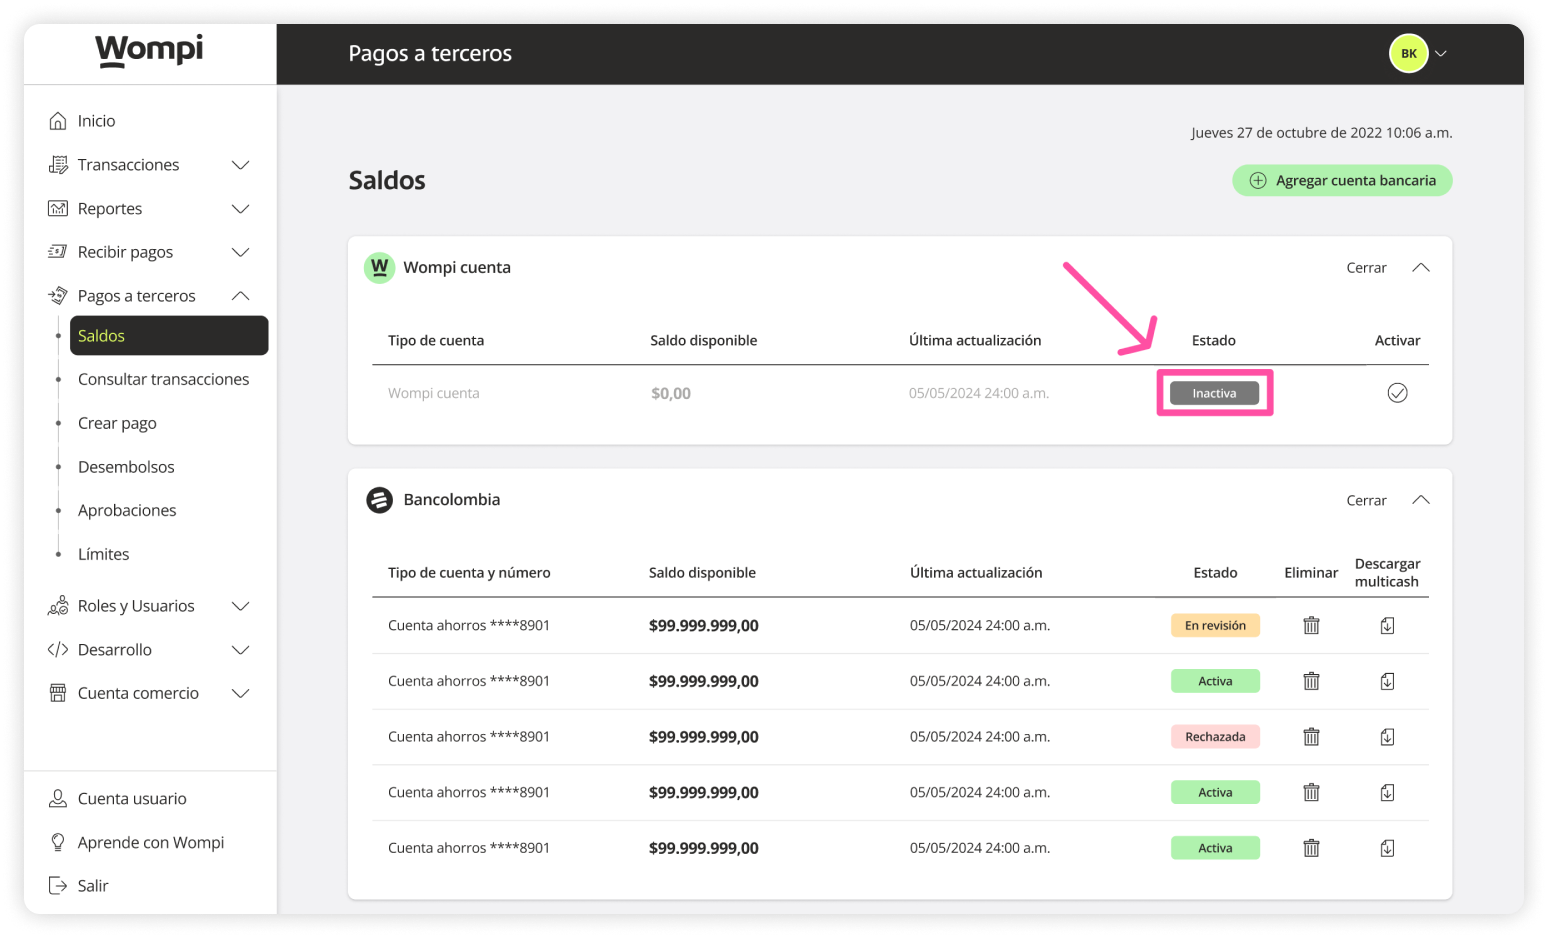Collapse the Bancolombia card with Cerrar chevron
Screen dimensions: 1548x938
pos(1421,500)
